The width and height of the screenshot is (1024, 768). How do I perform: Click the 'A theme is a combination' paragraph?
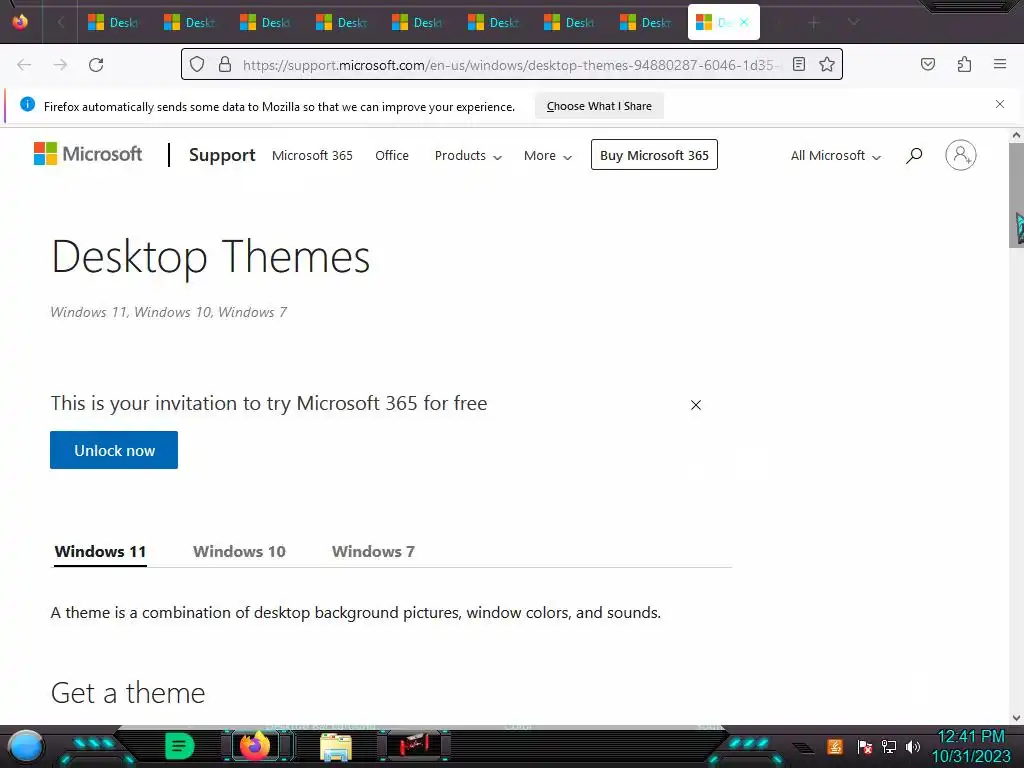click(356, 613)
